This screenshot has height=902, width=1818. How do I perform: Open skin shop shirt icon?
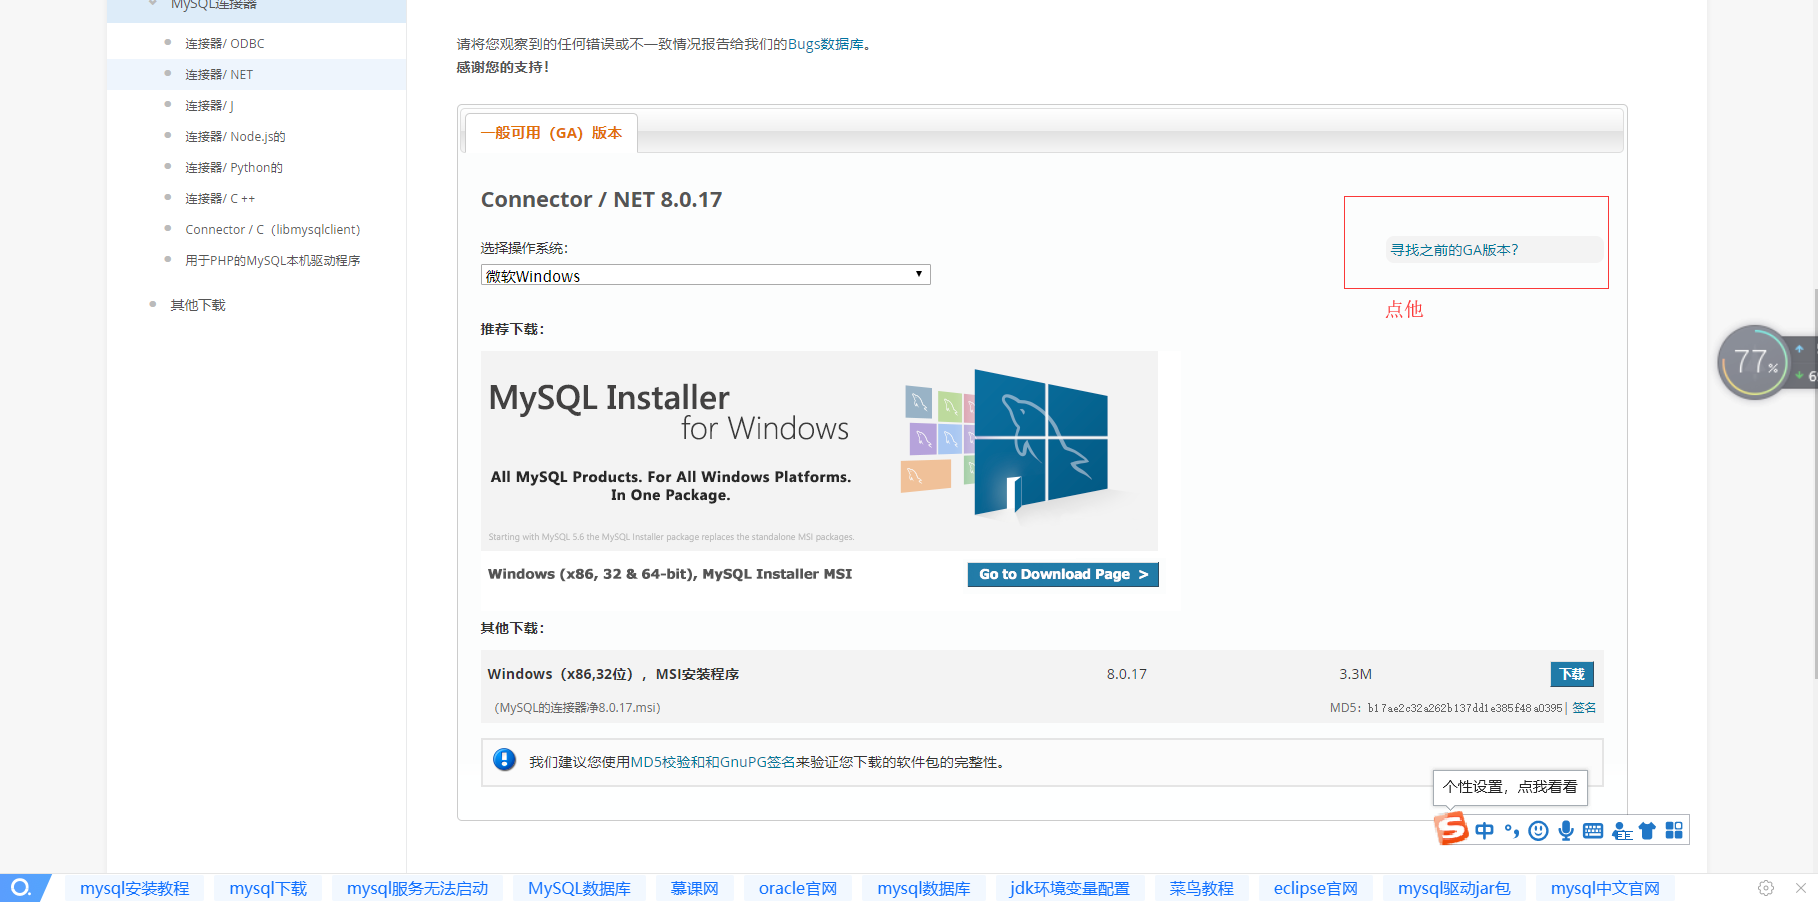(1647, 831)
